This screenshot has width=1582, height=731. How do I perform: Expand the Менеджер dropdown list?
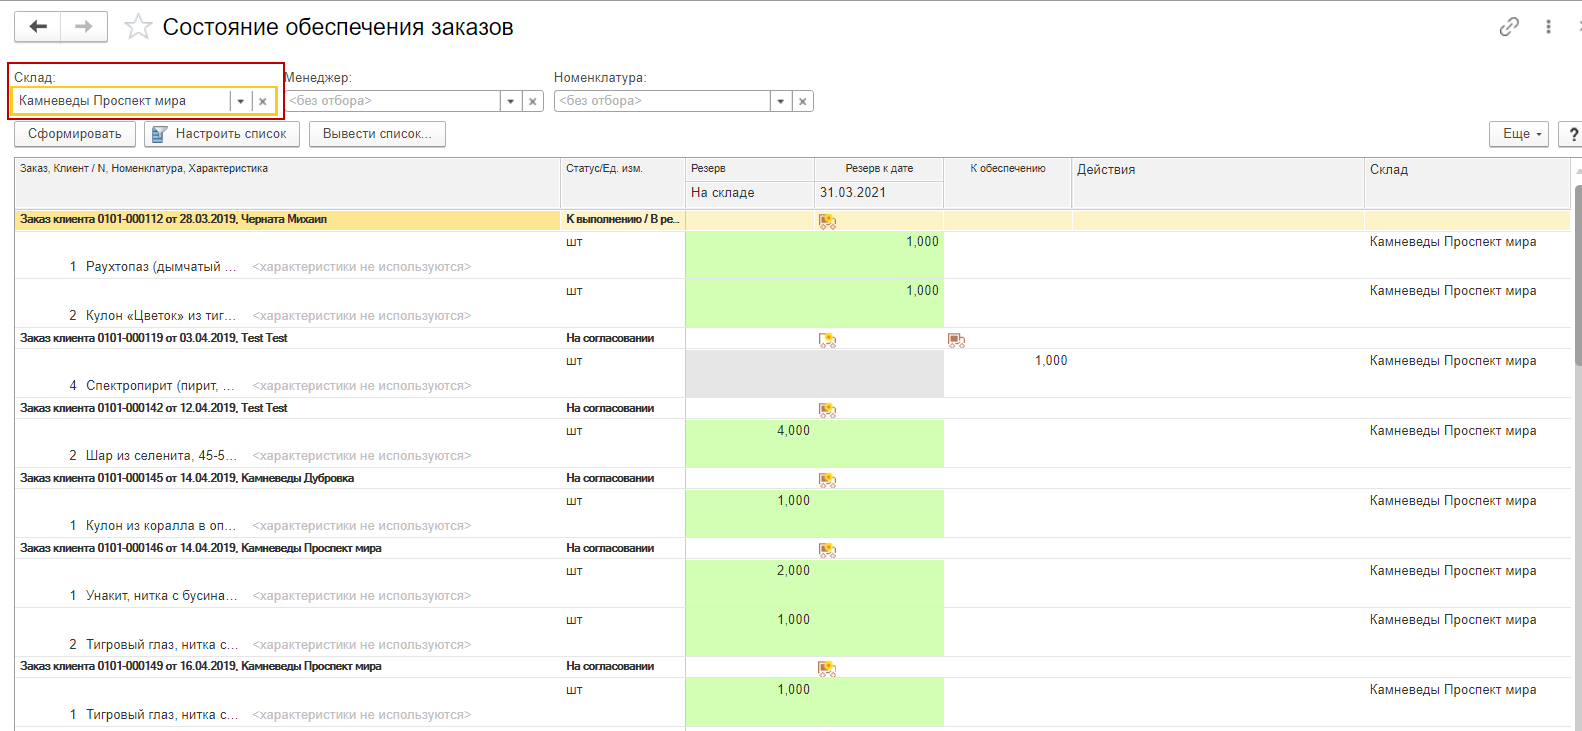point(511,101)
